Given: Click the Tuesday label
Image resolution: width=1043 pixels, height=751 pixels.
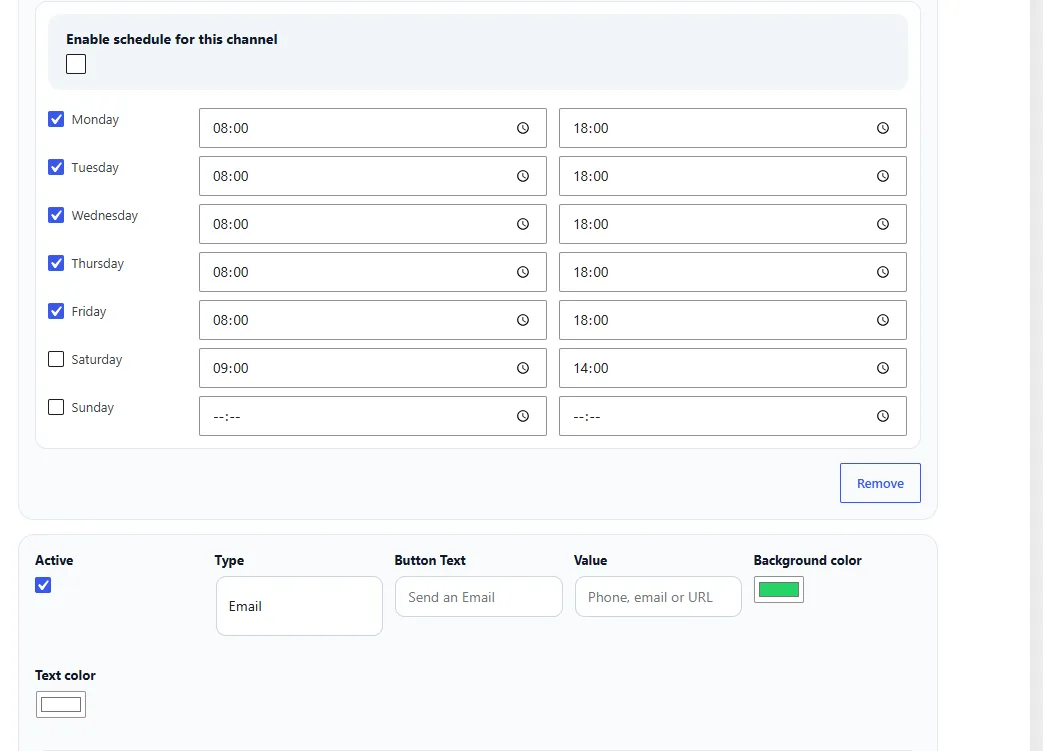Looking at the screenshot, I should pos(95,168).
